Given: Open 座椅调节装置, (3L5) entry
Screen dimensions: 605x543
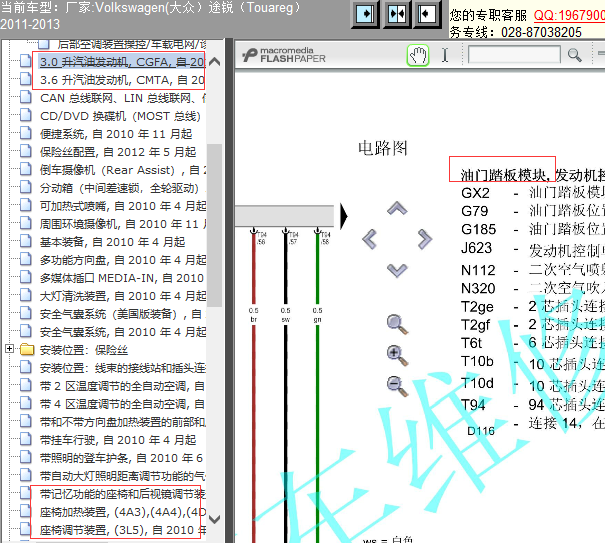Looking at the screenshot, I should tap(123, 530).
